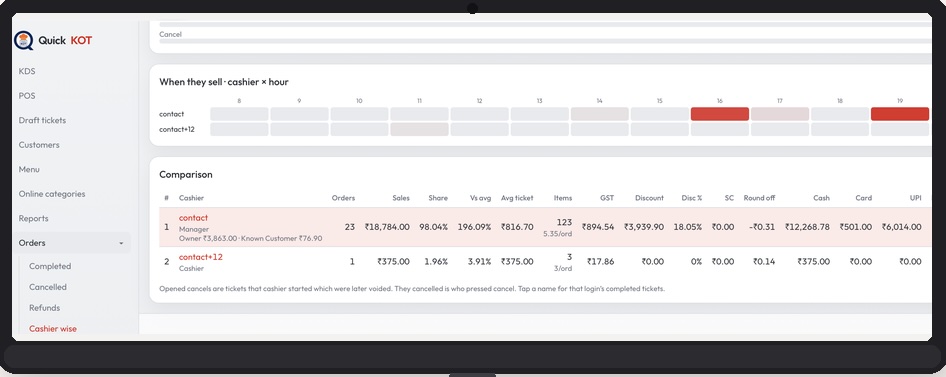Viewport: 946px width, 377px height.
Task: Click the ₹894.54 GST value
Action: [598, 227]
